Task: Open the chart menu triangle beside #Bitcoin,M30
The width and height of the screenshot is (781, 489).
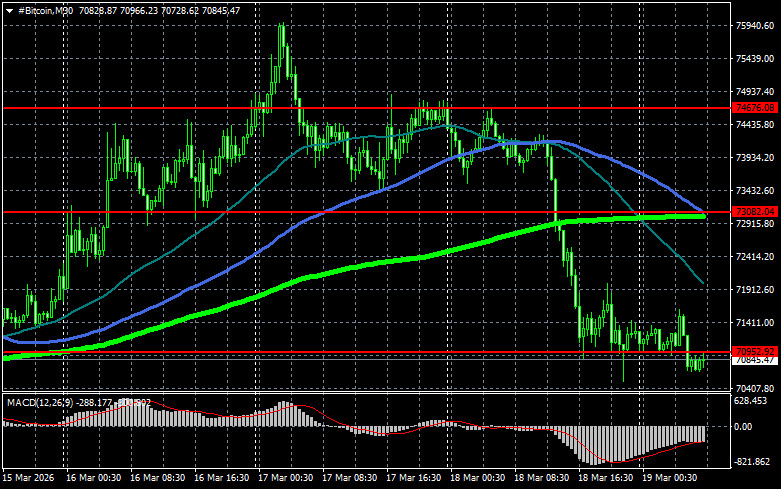Action: coord(9,11)
